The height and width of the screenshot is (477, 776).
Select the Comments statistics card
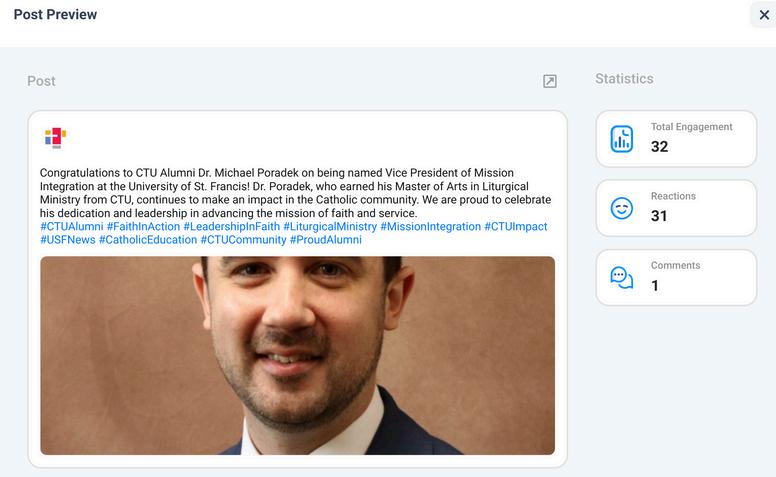click(676, 278)
